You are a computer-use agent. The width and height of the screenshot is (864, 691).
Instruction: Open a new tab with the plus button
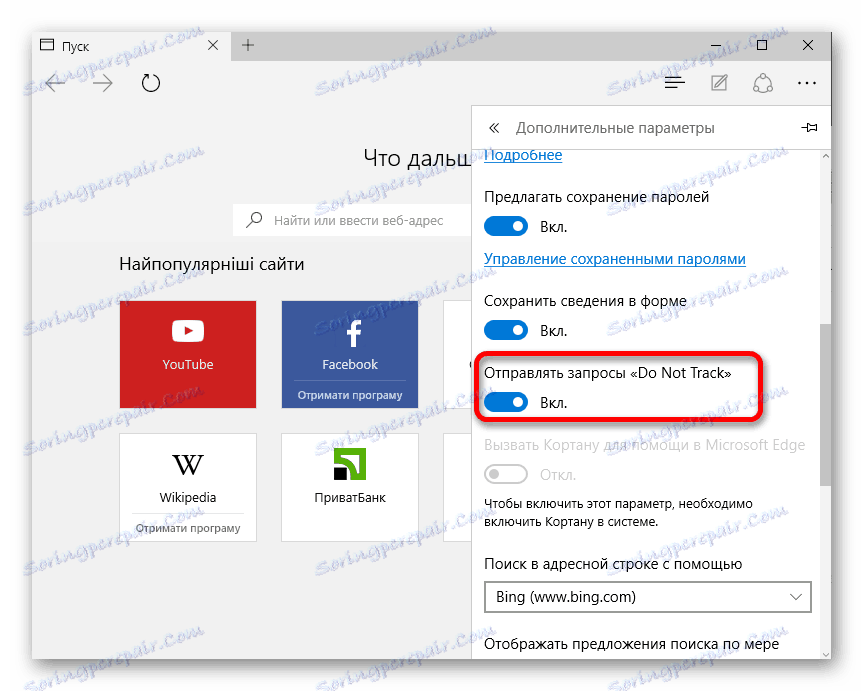pos(247,45)
